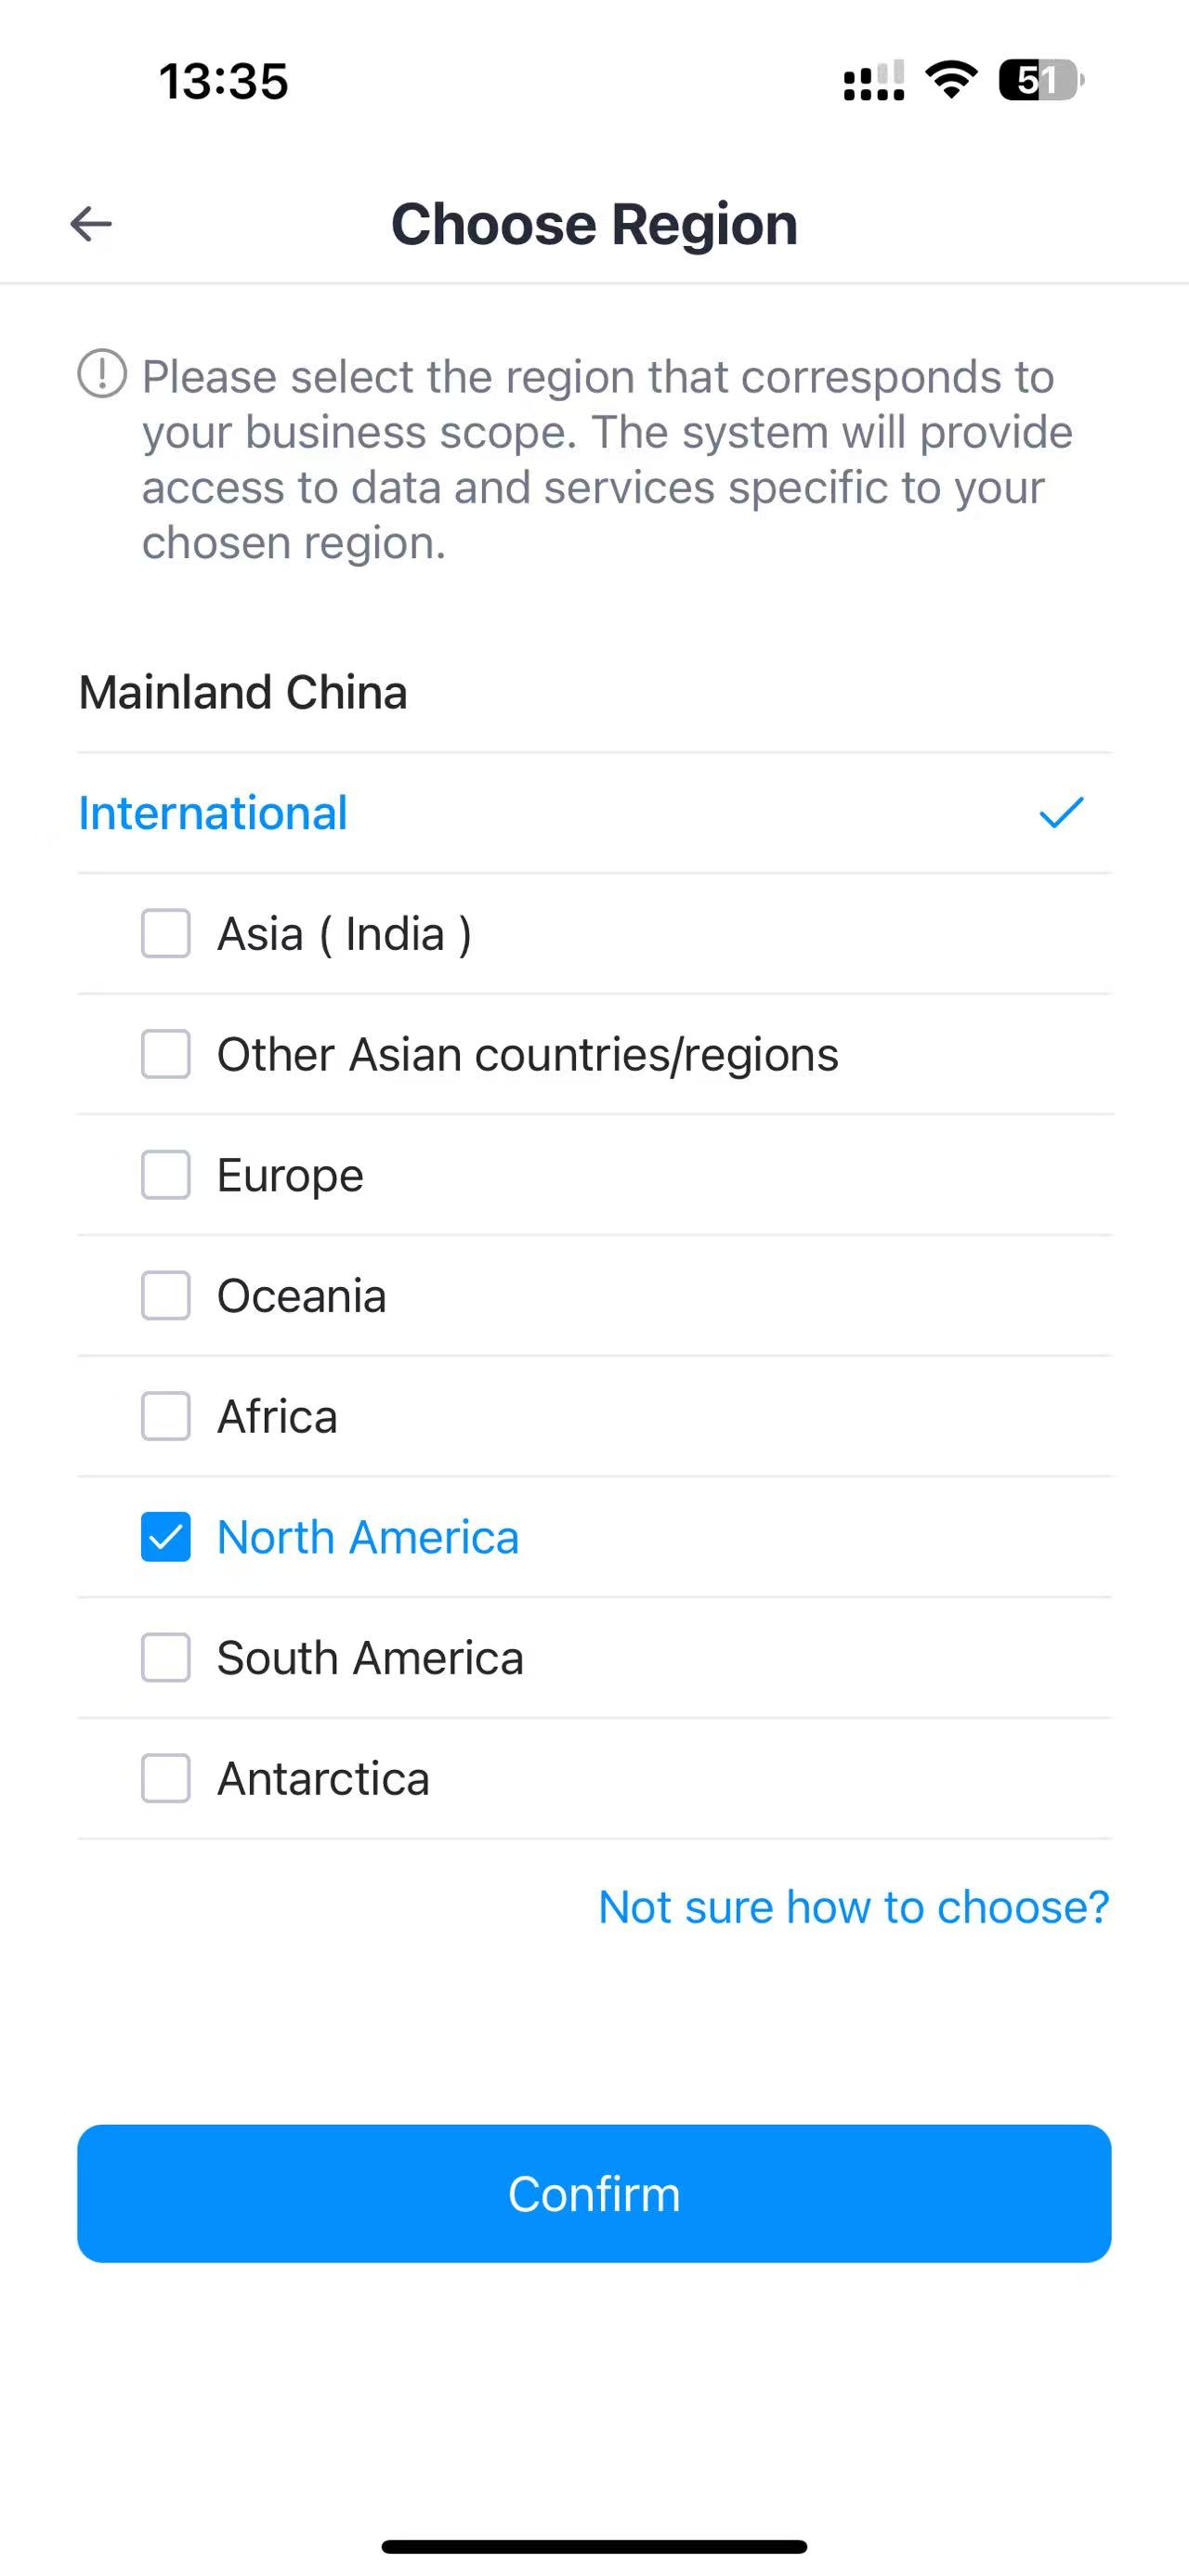Tick the South America checkbox
Viewport: 1189px width, 2576px height.
pyautogui.click(x=166, y=1658)
